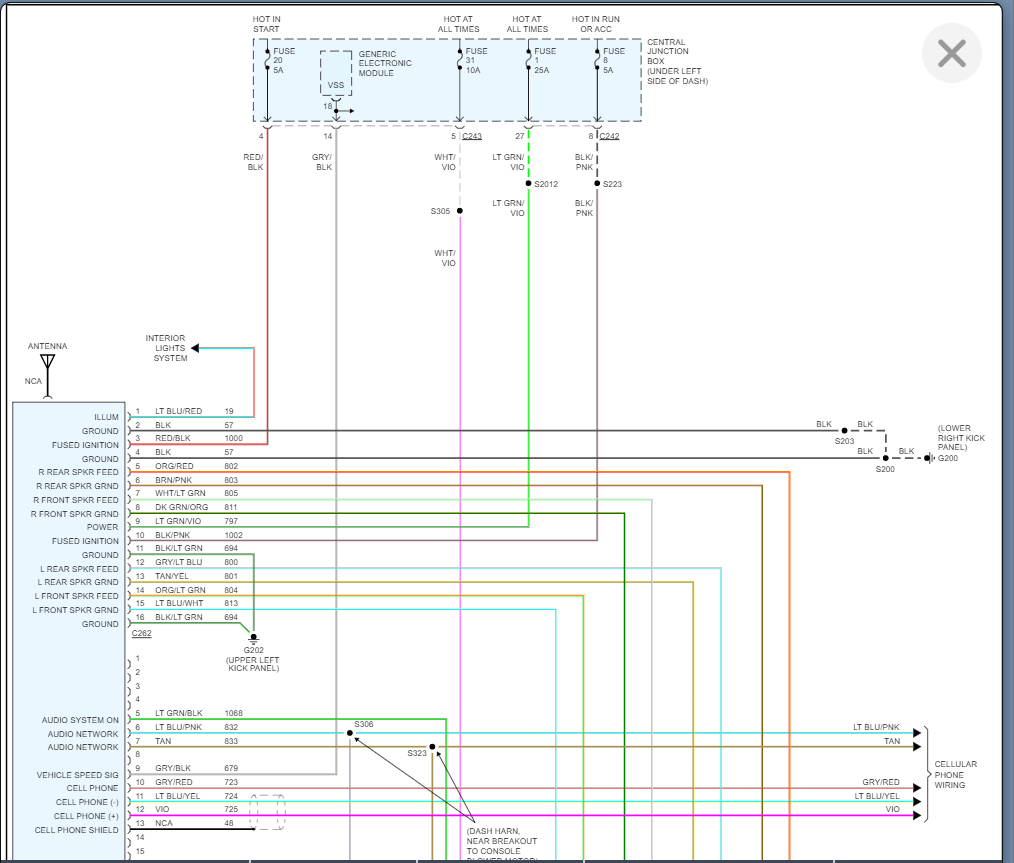This screenshot has height=863, width=1014.
Task: Click splice label 'S200'
Action: tap(885, 469)
